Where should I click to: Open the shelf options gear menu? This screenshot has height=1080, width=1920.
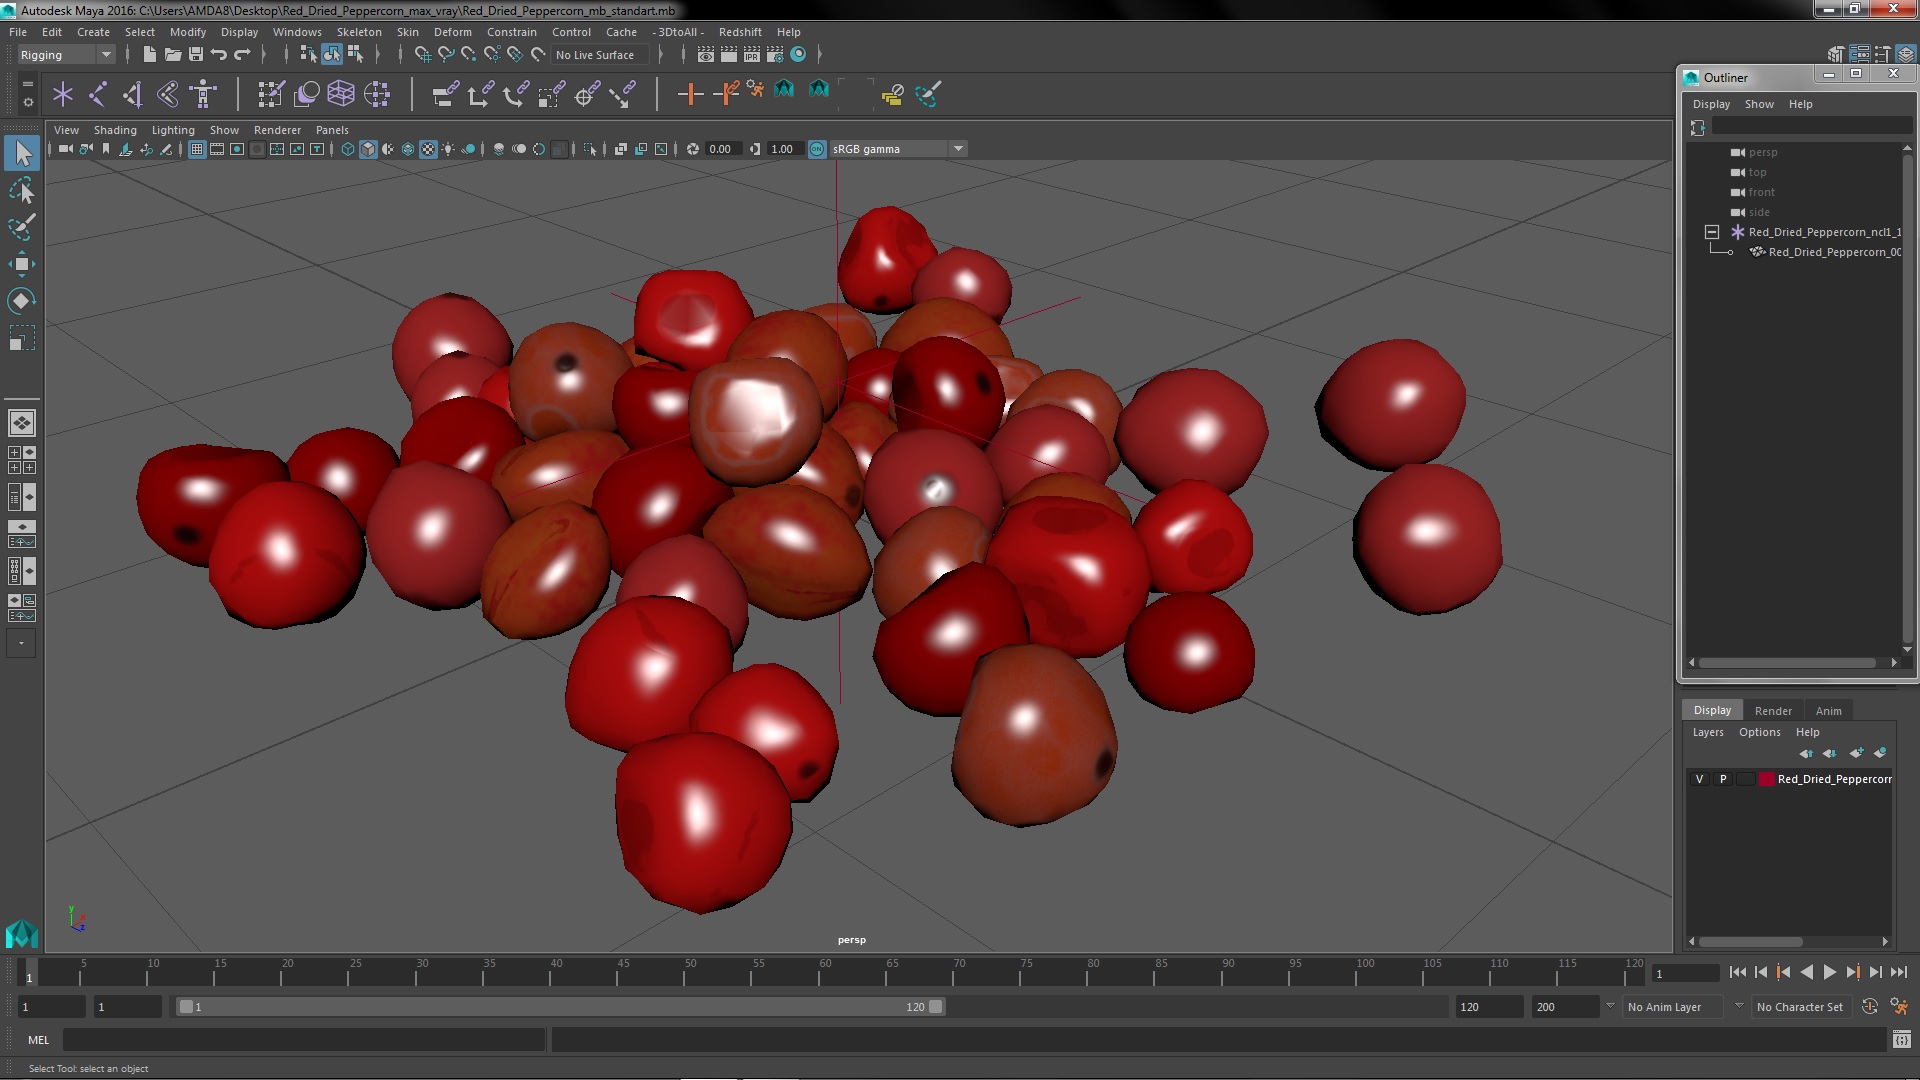(x=28, y=102)
